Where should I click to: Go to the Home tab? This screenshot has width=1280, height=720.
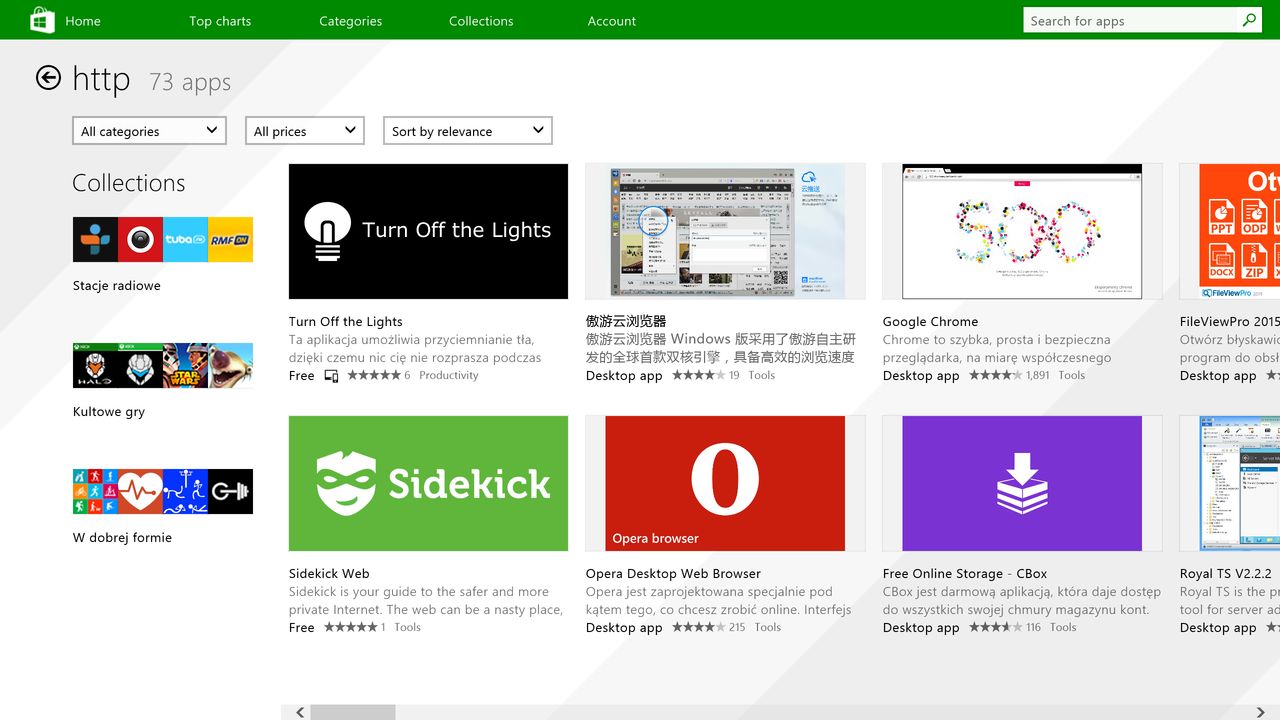(x=83, y=21)
